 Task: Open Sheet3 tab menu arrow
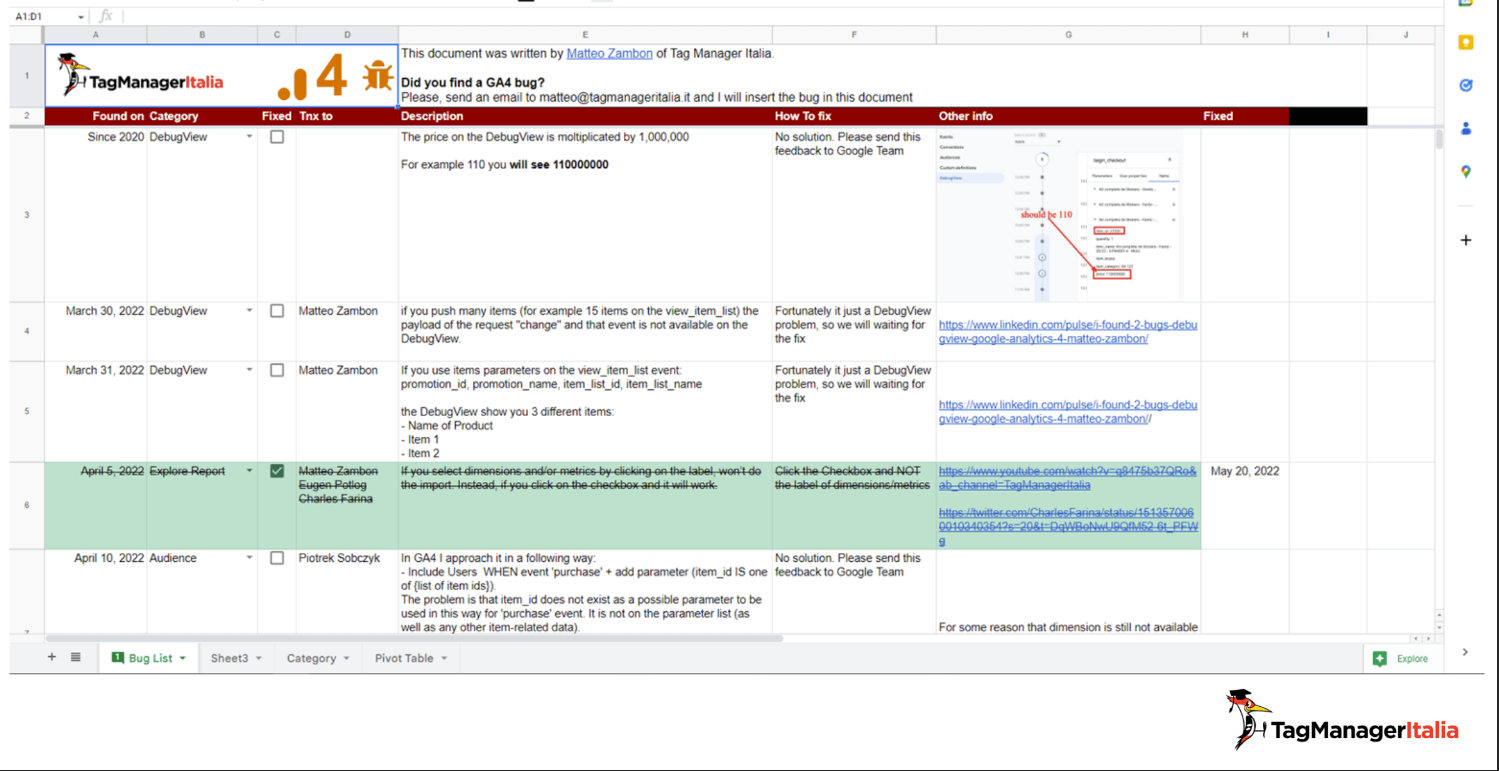[258, 658]
